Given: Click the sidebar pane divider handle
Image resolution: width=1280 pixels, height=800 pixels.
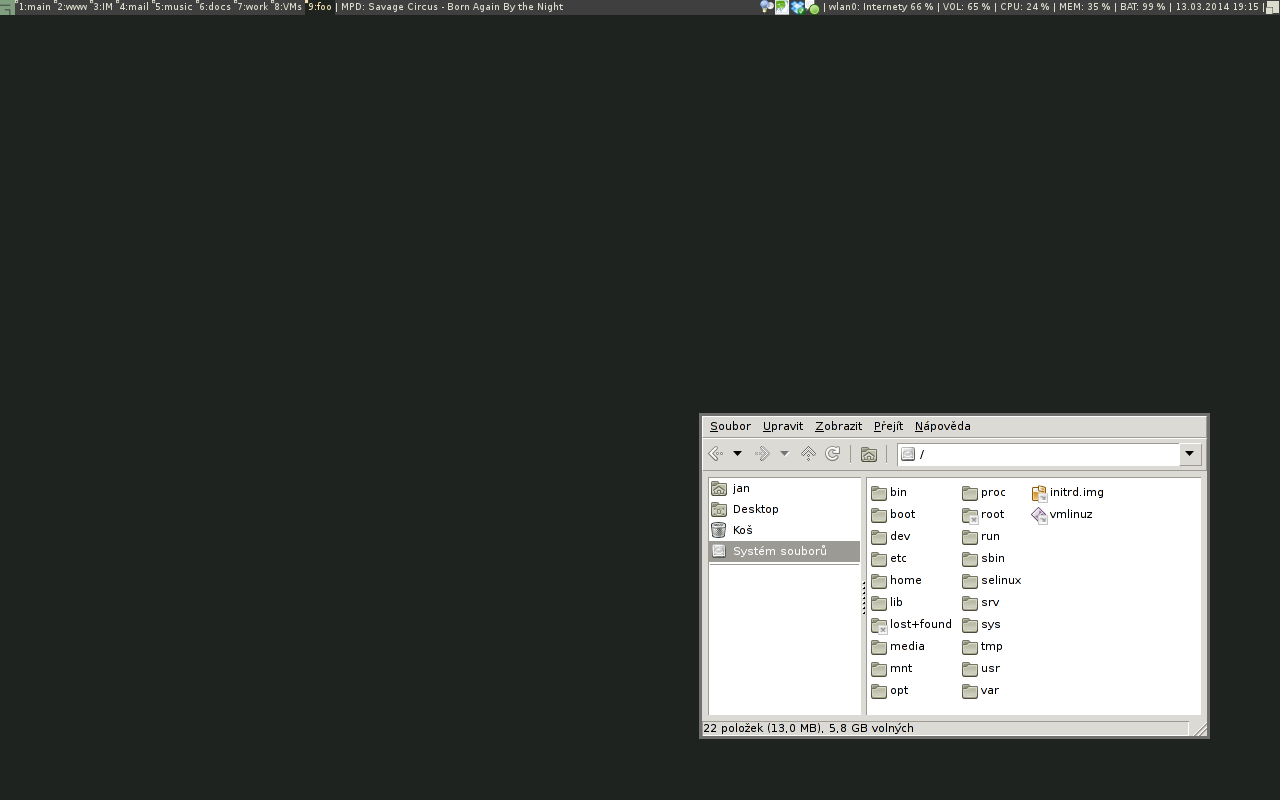Looking at the screenshot, I should (863, 597).
